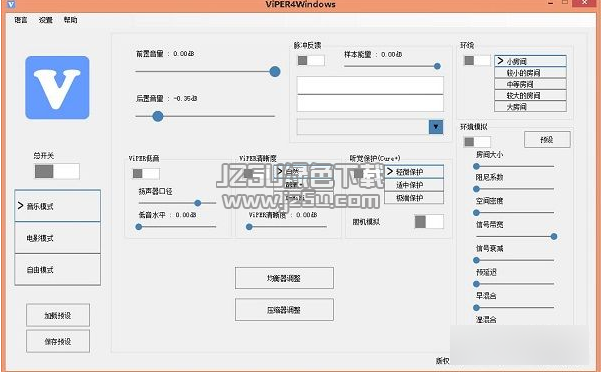
Task: Click the 信号带宽 slider handle
Action: point(554,236)
